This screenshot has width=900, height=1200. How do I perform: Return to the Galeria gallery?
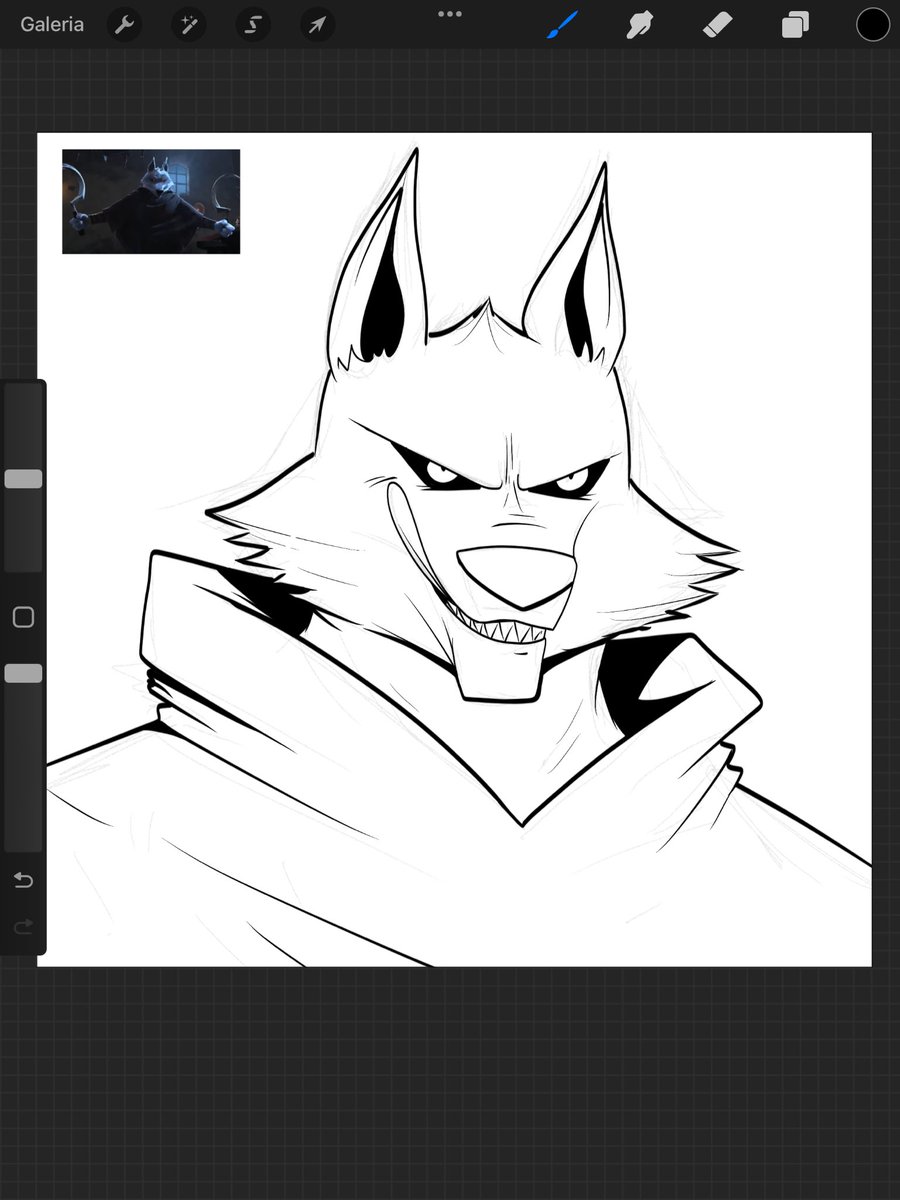click(x=52, y=24)
